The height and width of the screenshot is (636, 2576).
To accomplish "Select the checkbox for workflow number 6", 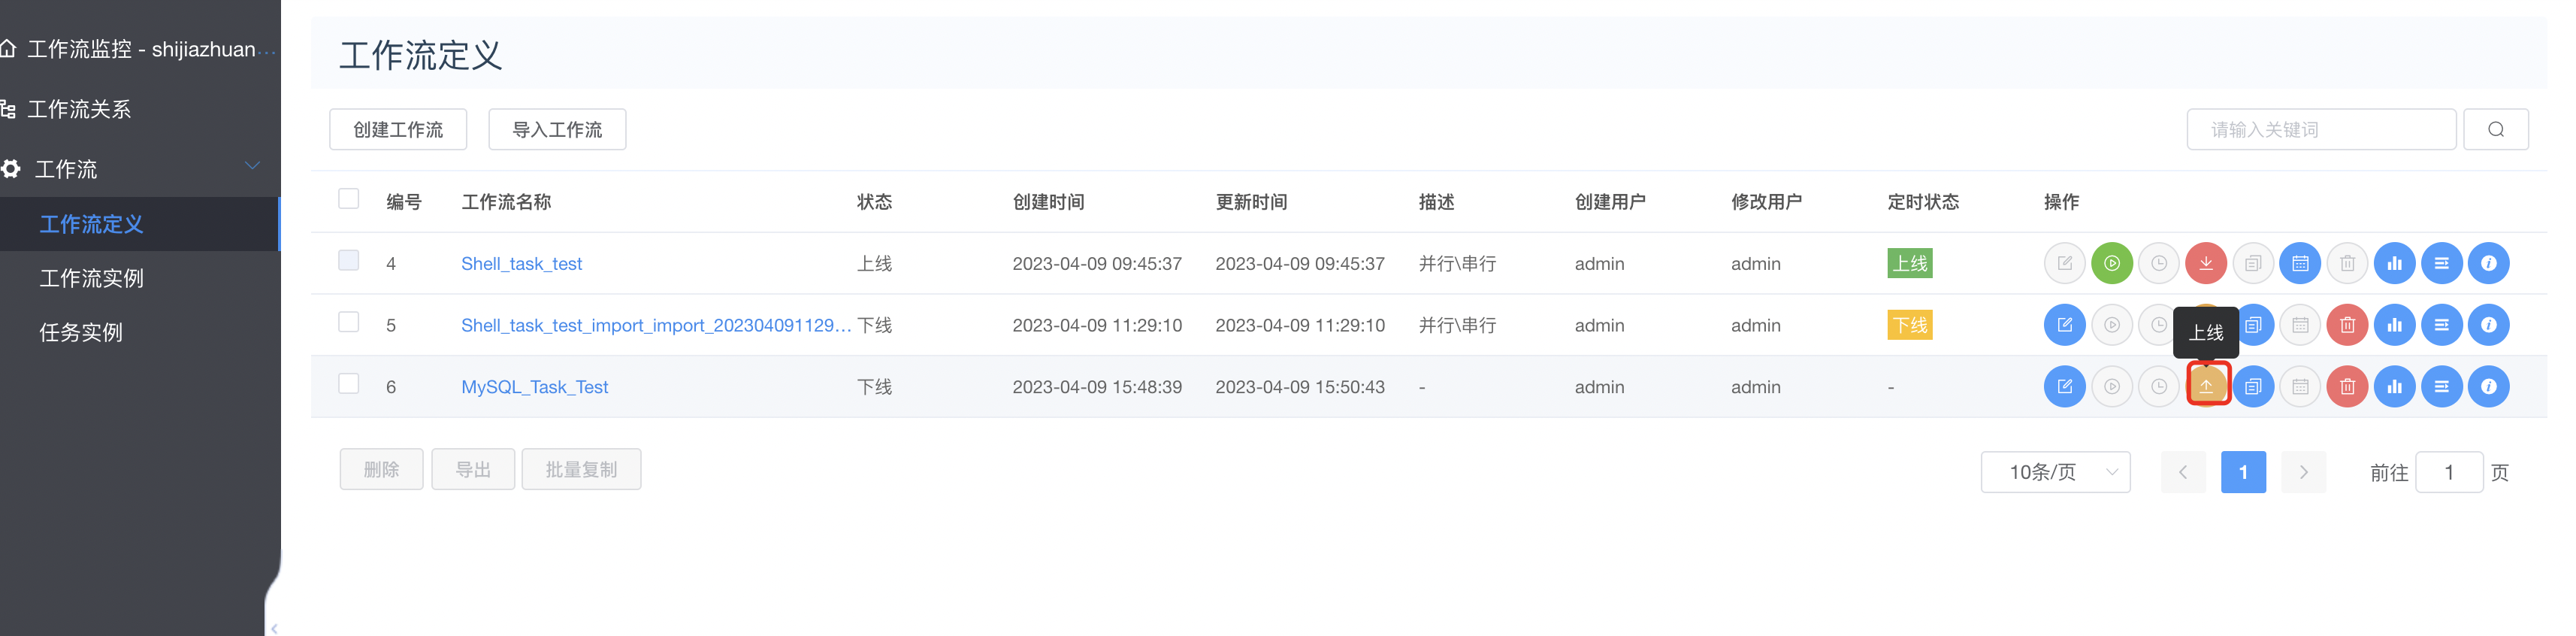I will (x=348, y=384).
